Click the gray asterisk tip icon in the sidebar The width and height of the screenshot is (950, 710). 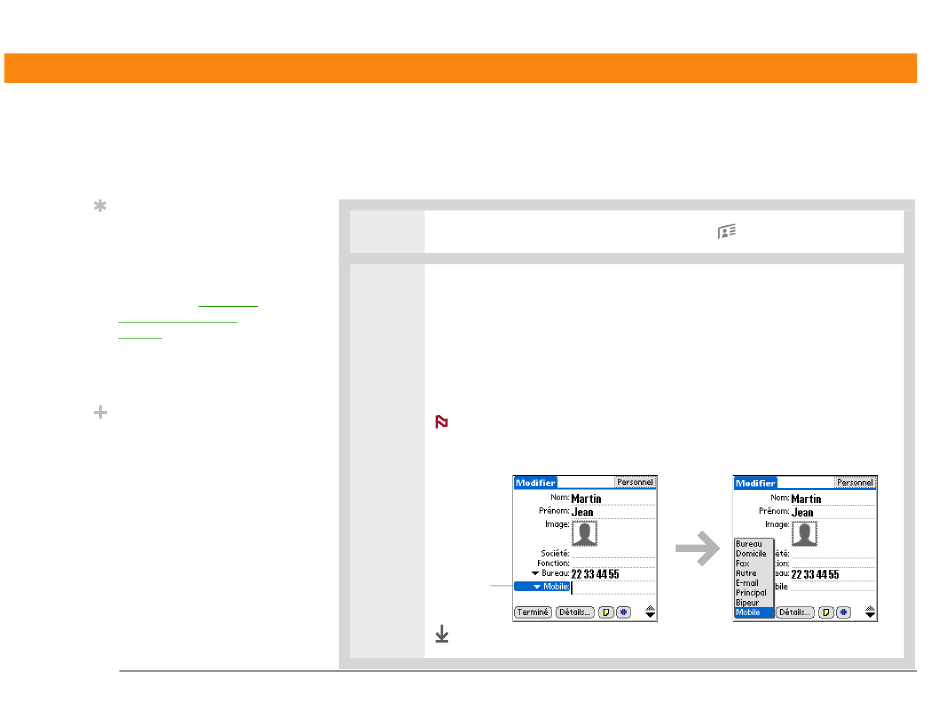click(x=100, y=206)
